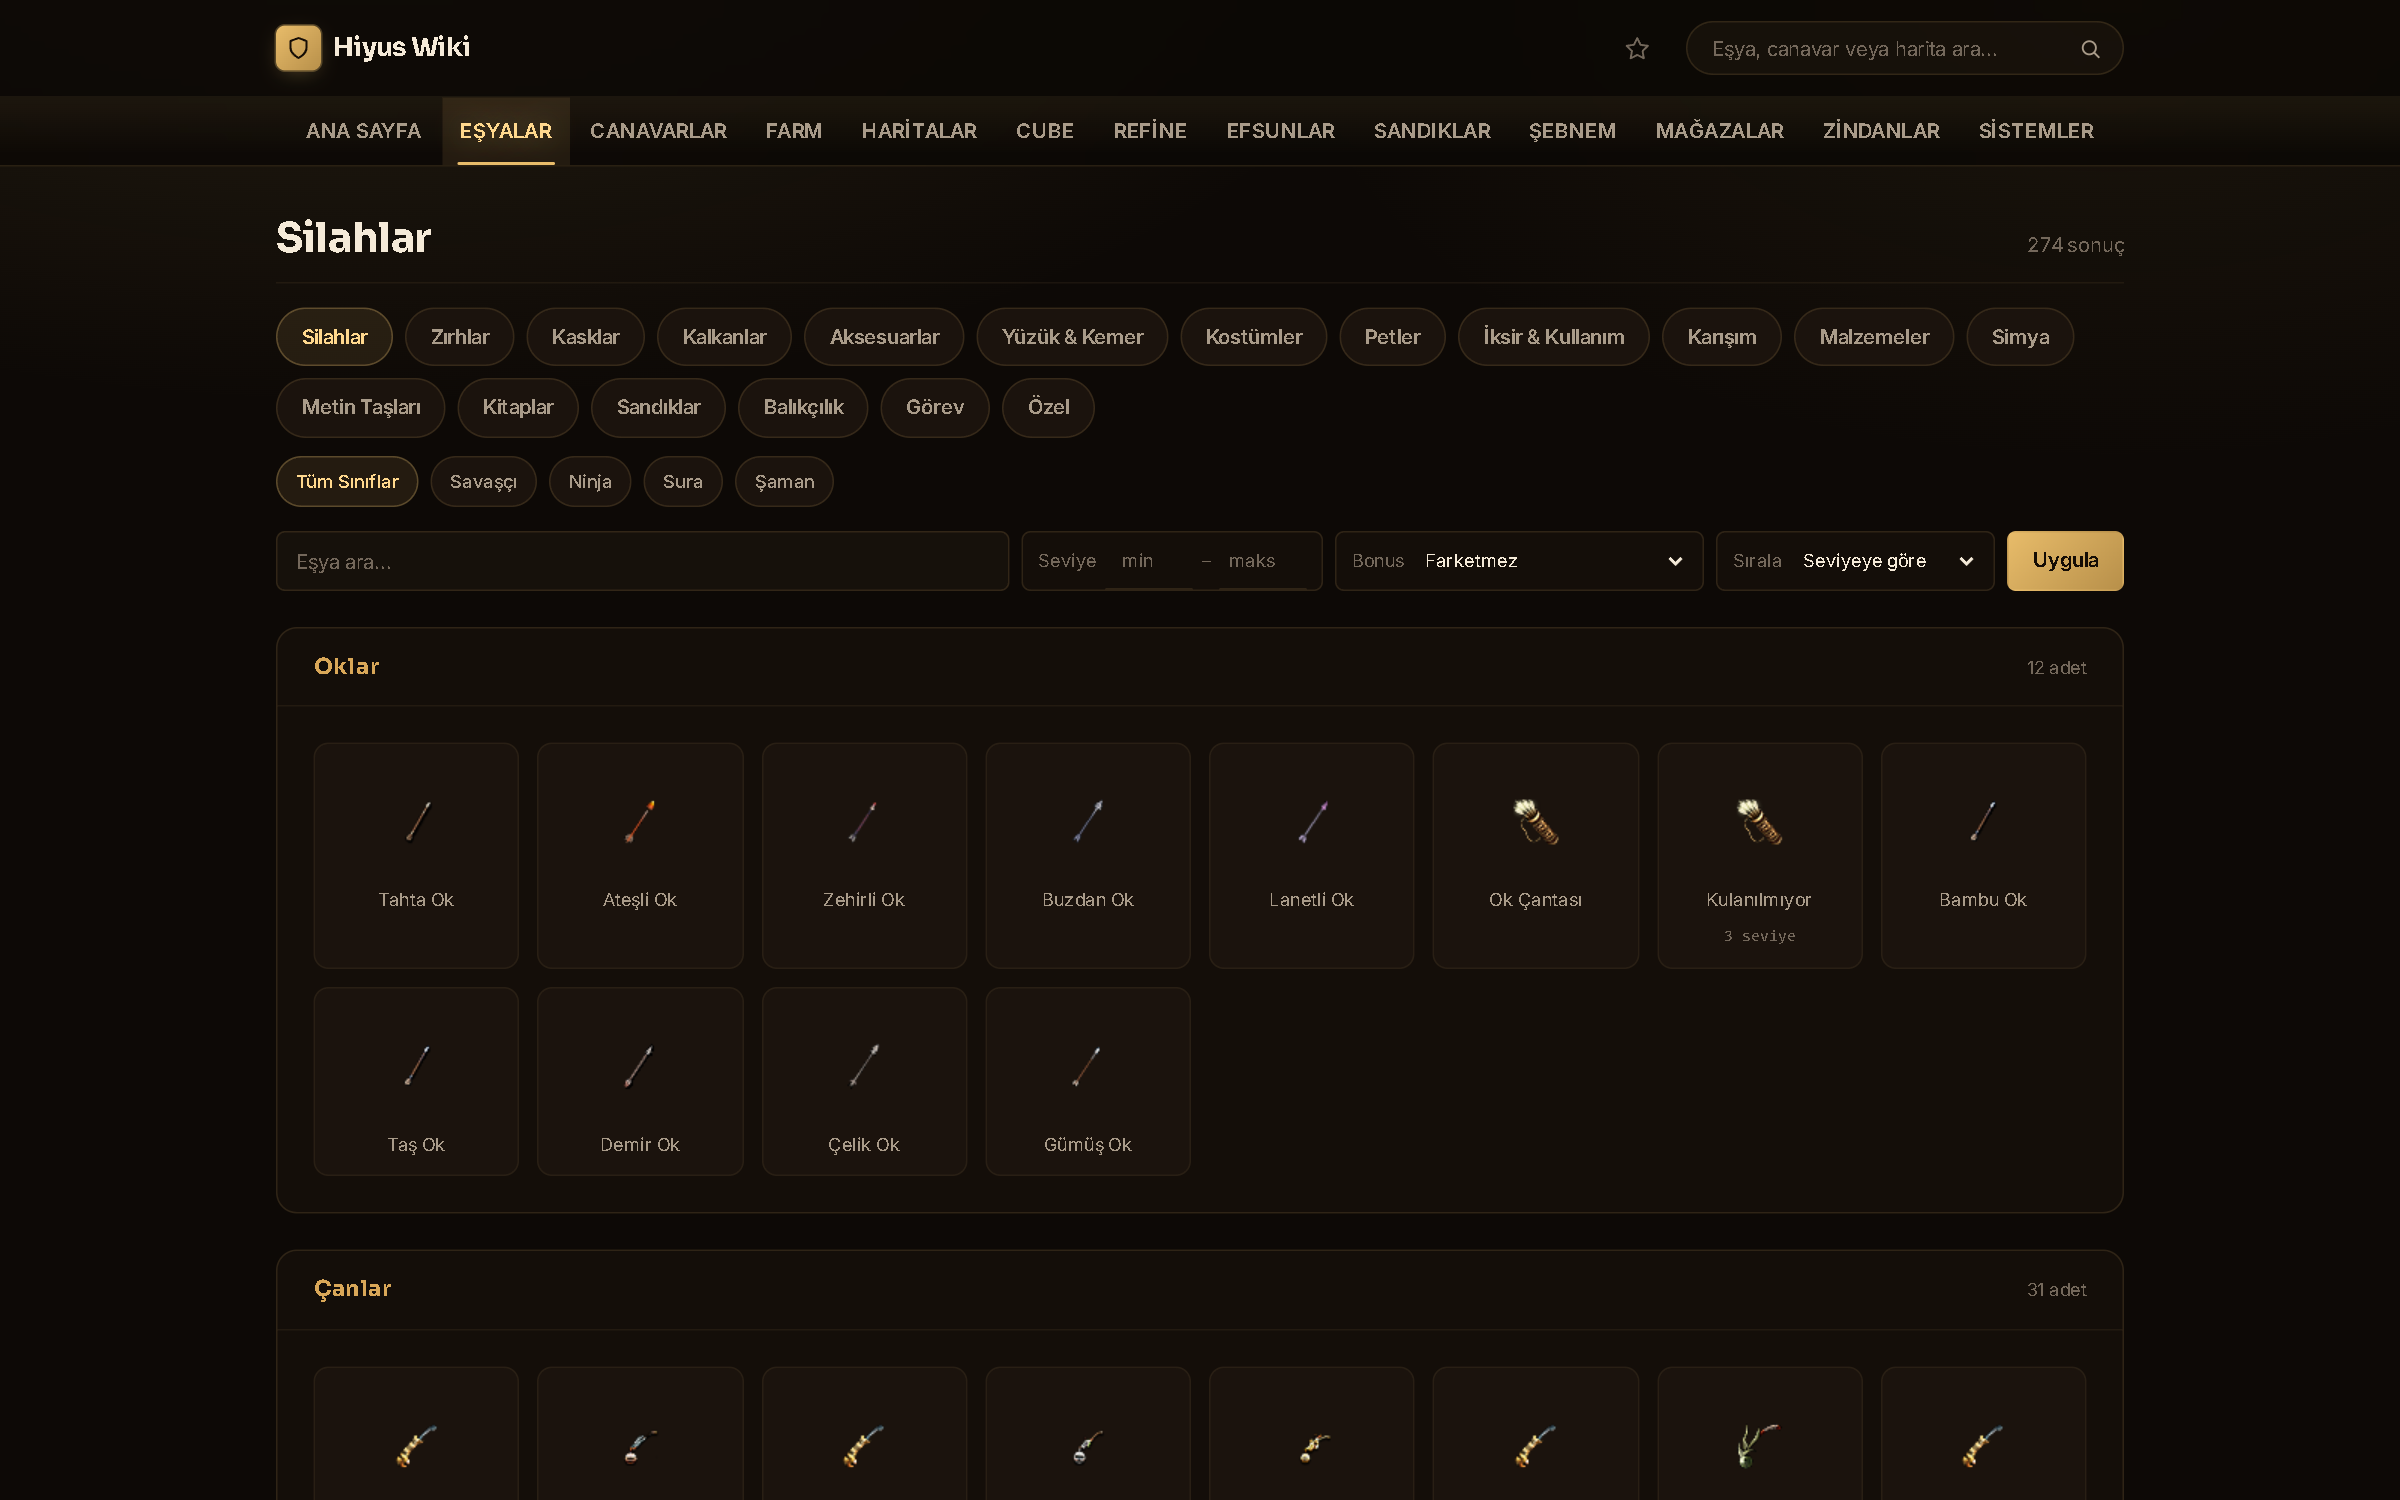This screenshot has height=1500, width=2400.
Task: Select the Kostümler category chip
Action: coord(1254,337)
